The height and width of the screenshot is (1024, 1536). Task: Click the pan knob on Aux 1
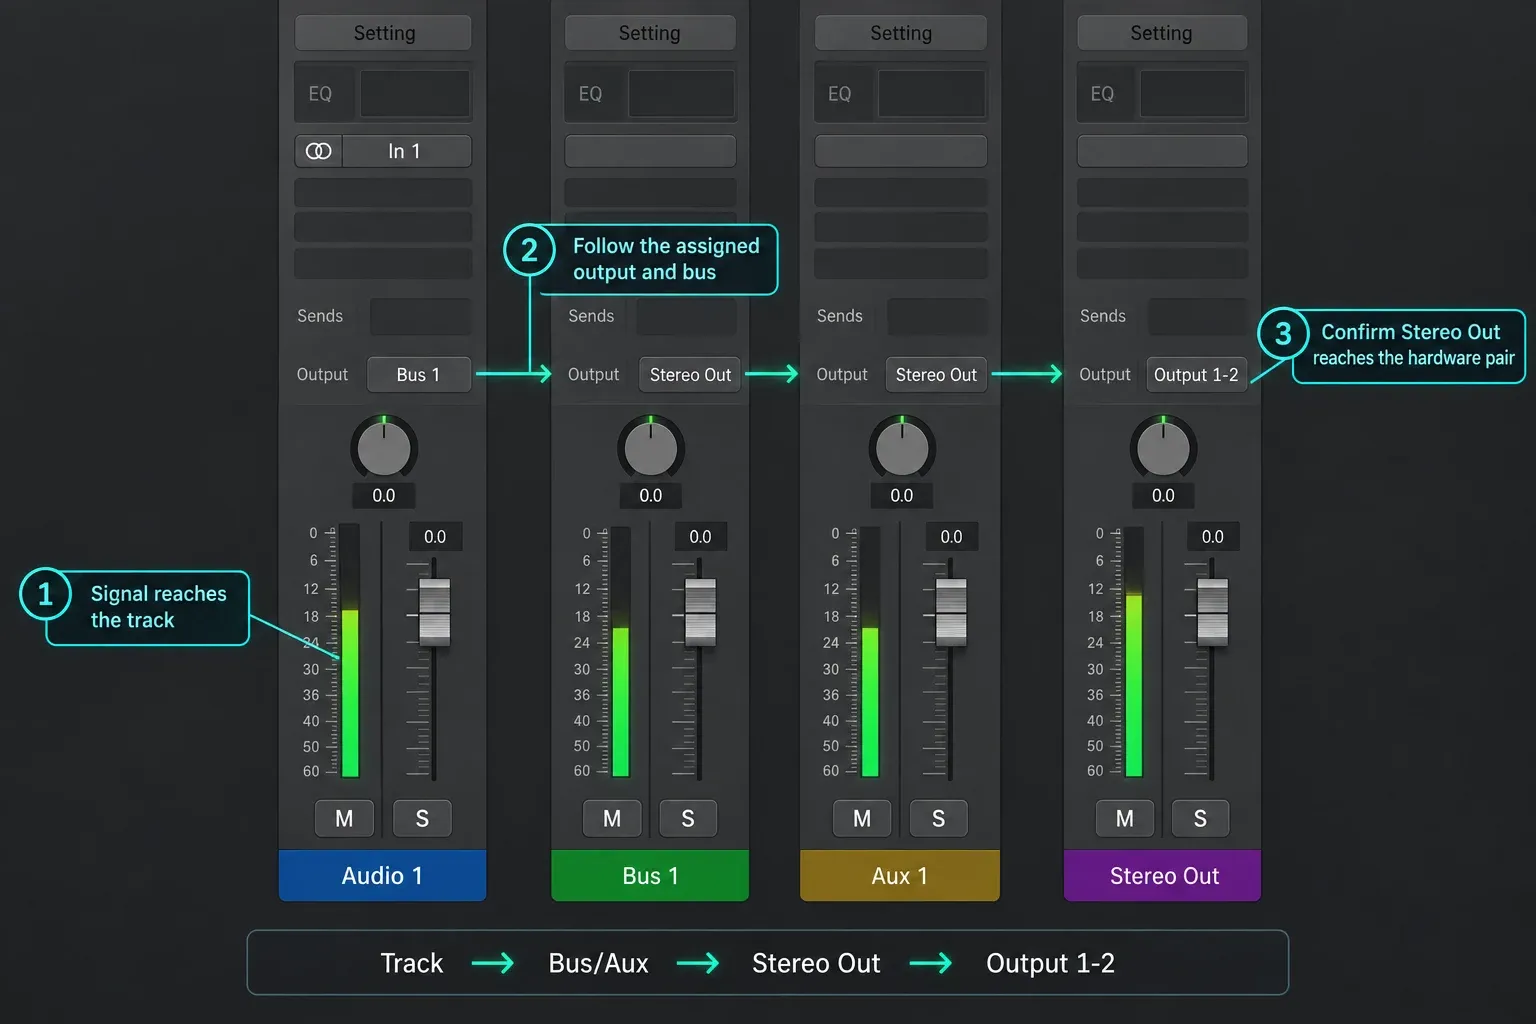(x=902, y=448)
